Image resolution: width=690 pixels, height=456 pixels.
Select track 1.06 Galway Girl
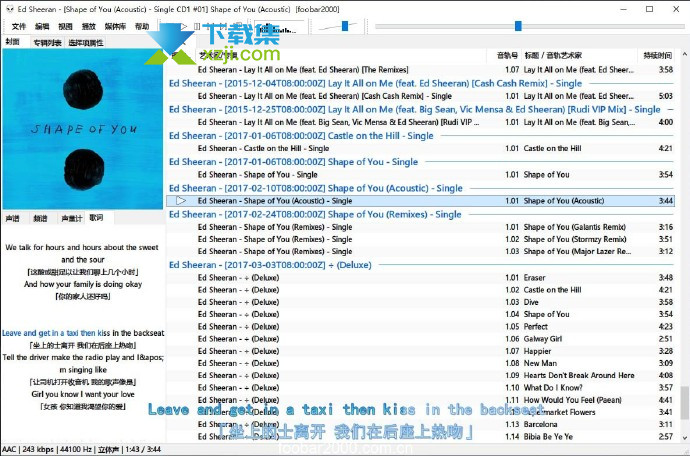click(x=420, y=339)
